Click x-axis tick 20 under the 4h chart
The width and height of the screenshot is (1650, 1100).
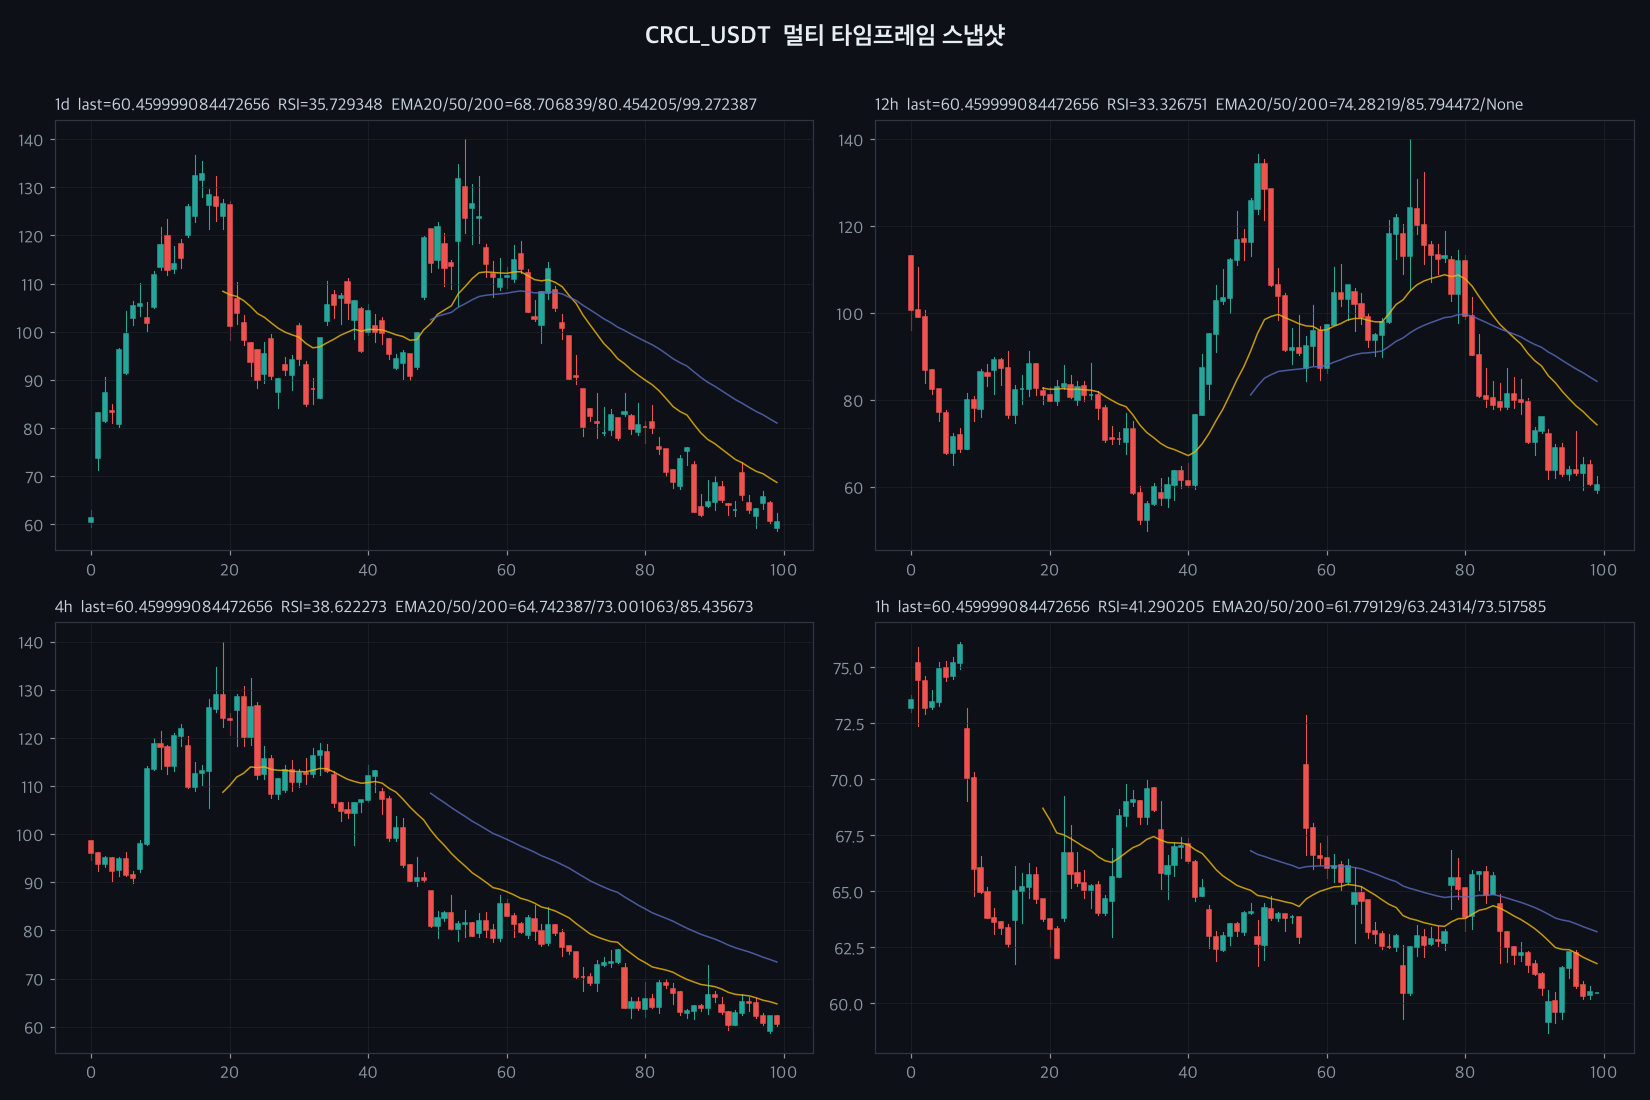point(229,1071)
